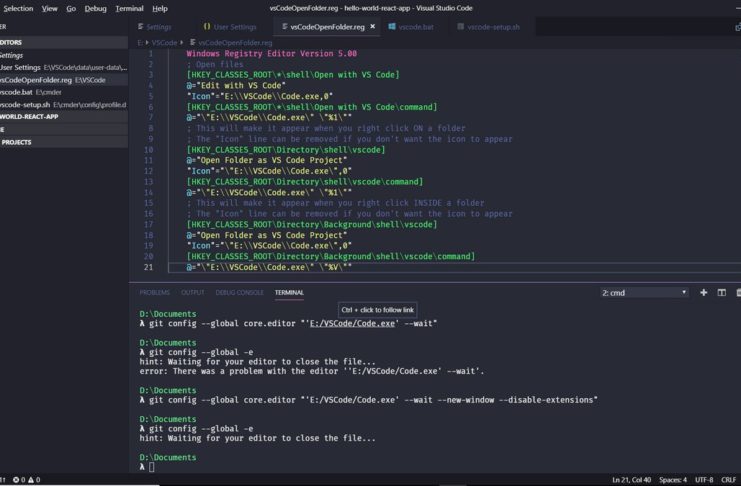Close the vsCodeOpenFolder.reg tab
Image resolution: width=741 pixels, height=486 pixels.
tap(373, 26)
